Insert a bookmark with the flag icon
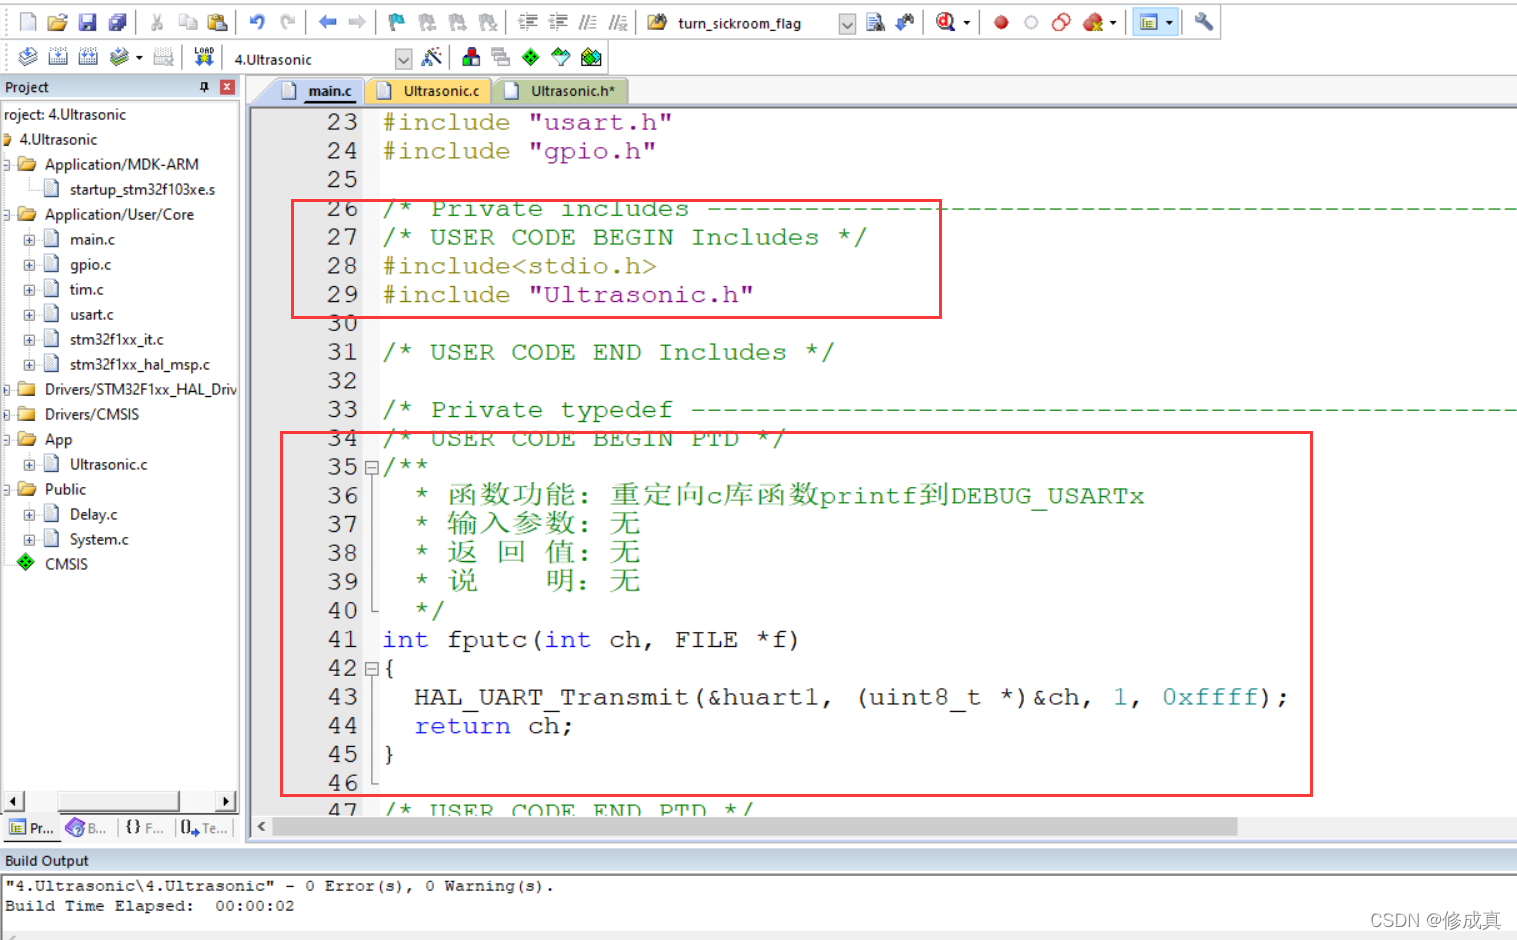The image size is (1517, 940). [397, 22]
